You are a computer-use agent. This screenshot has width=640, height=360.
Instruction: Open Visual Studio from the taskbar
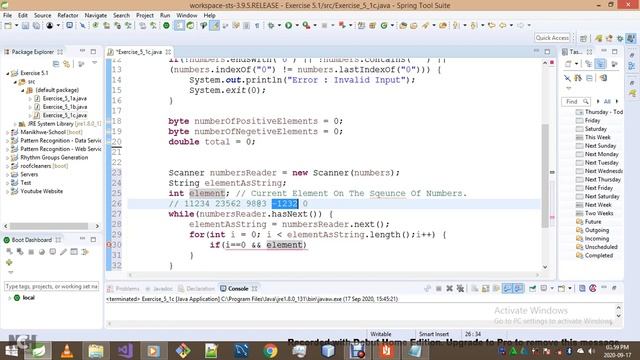tap(125, 351)
